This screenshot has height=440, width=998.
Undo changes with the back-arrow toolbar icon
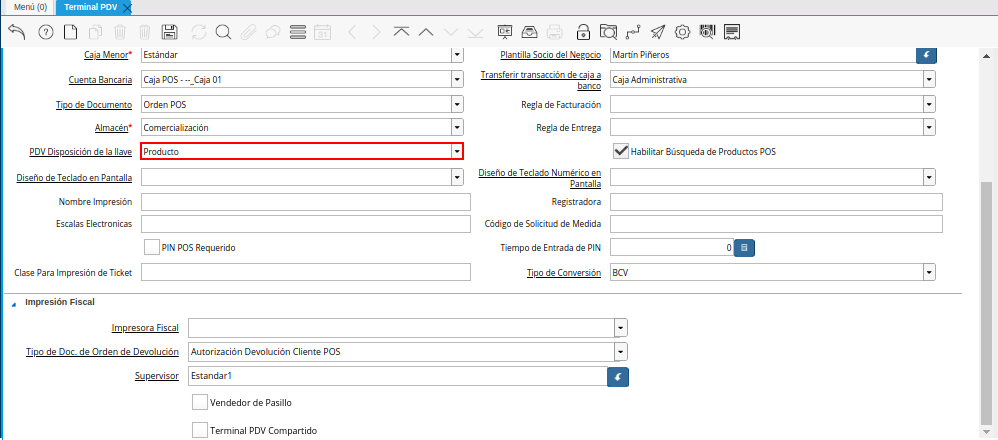tap(17, 32)
